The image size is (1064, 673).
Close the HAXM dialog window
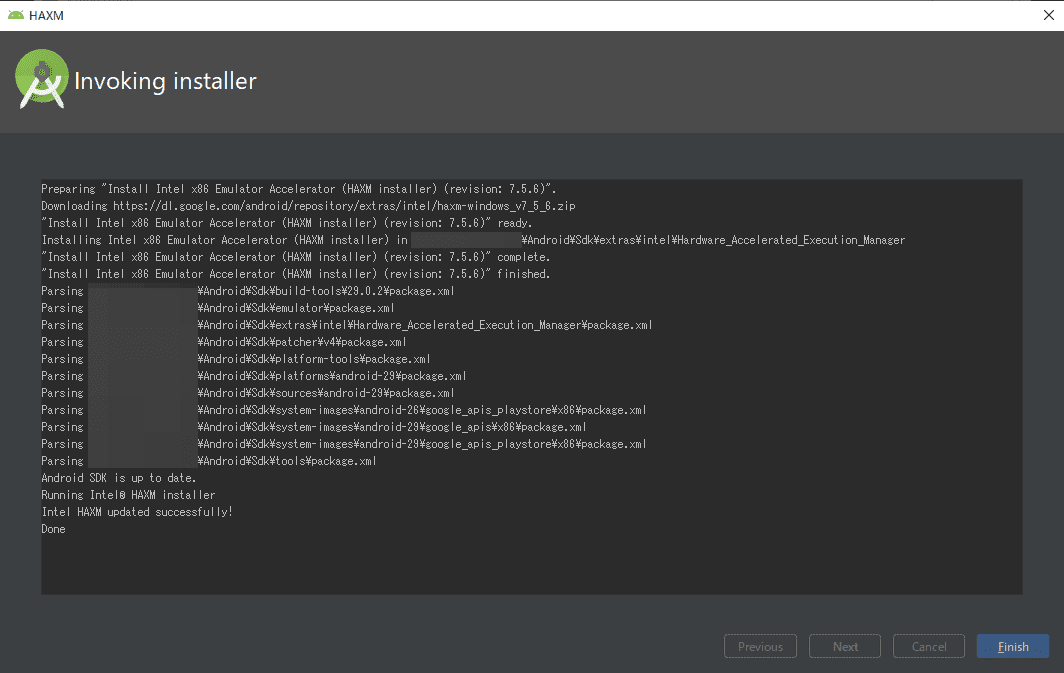pyautogui.click(x=1048, y=15)
